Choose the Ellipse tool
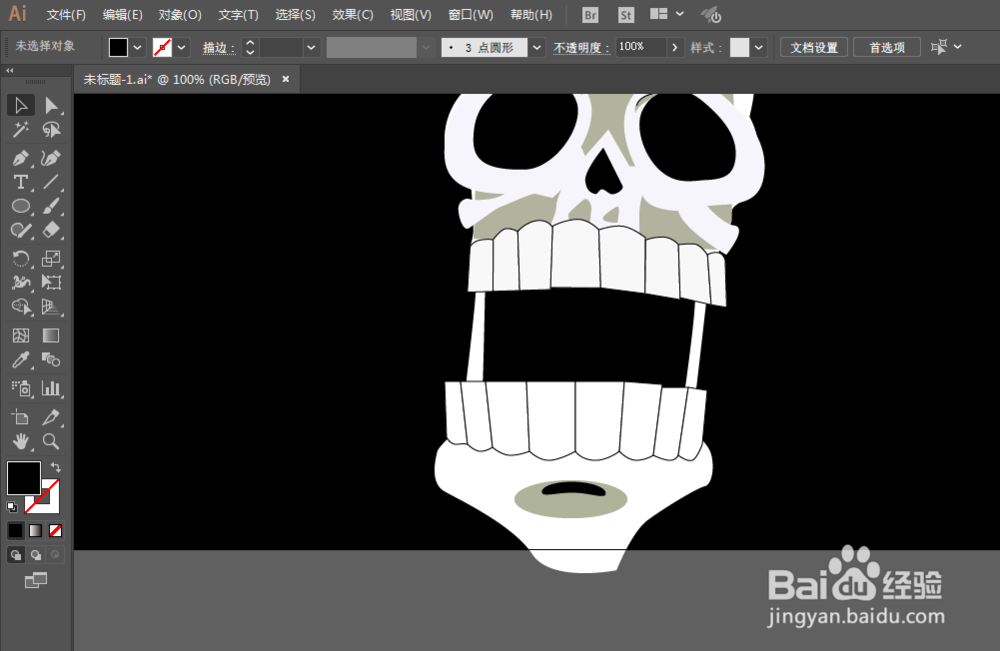The height and width of the screenshot is (651, 1000). coord(20,206)
